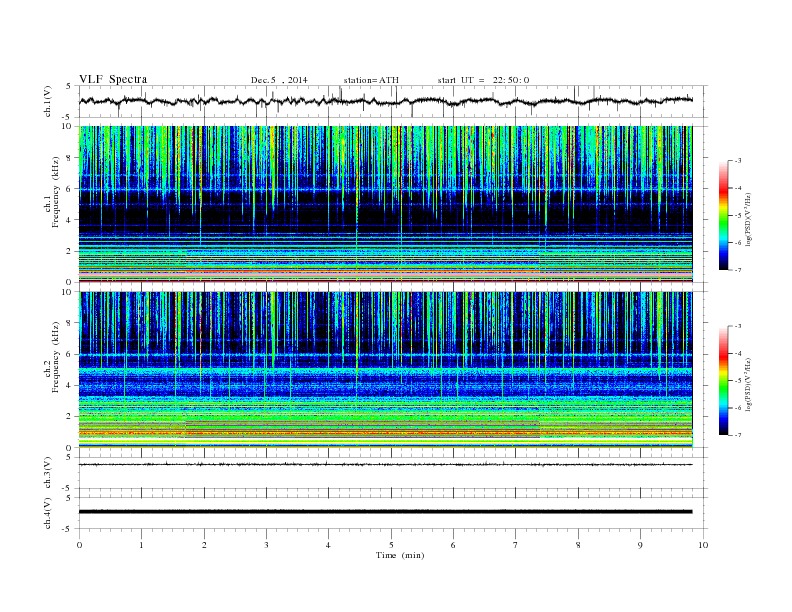This screenshot has height=612, width=792.
Task: Click the ch.2 spectrogram panel
Action: pos(386,370)
